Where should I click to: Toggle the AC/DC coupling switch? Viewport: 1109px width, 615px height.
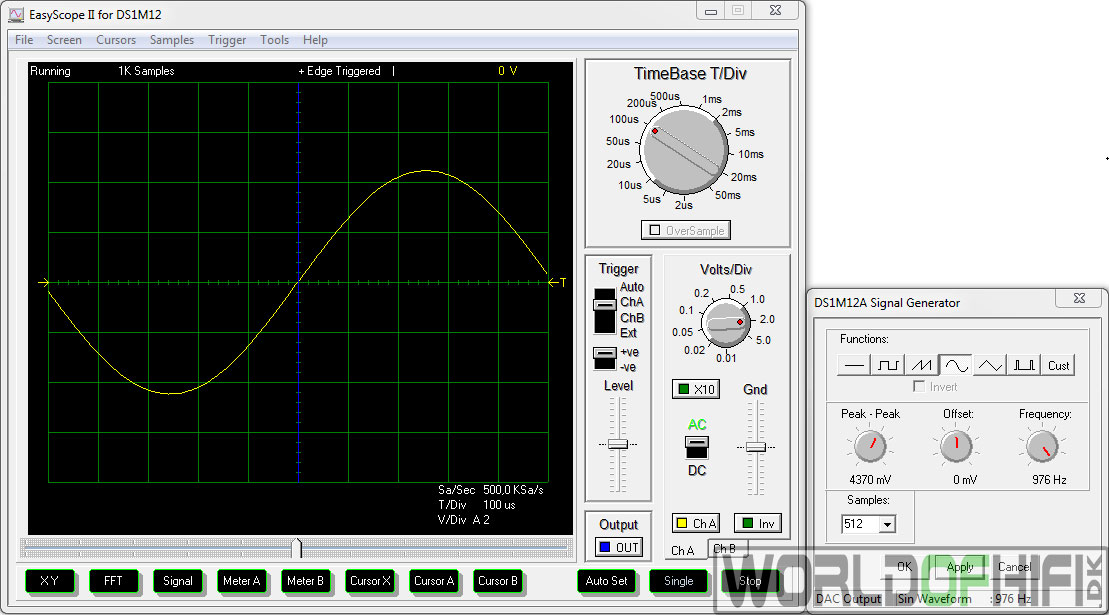tap(697, 447)
